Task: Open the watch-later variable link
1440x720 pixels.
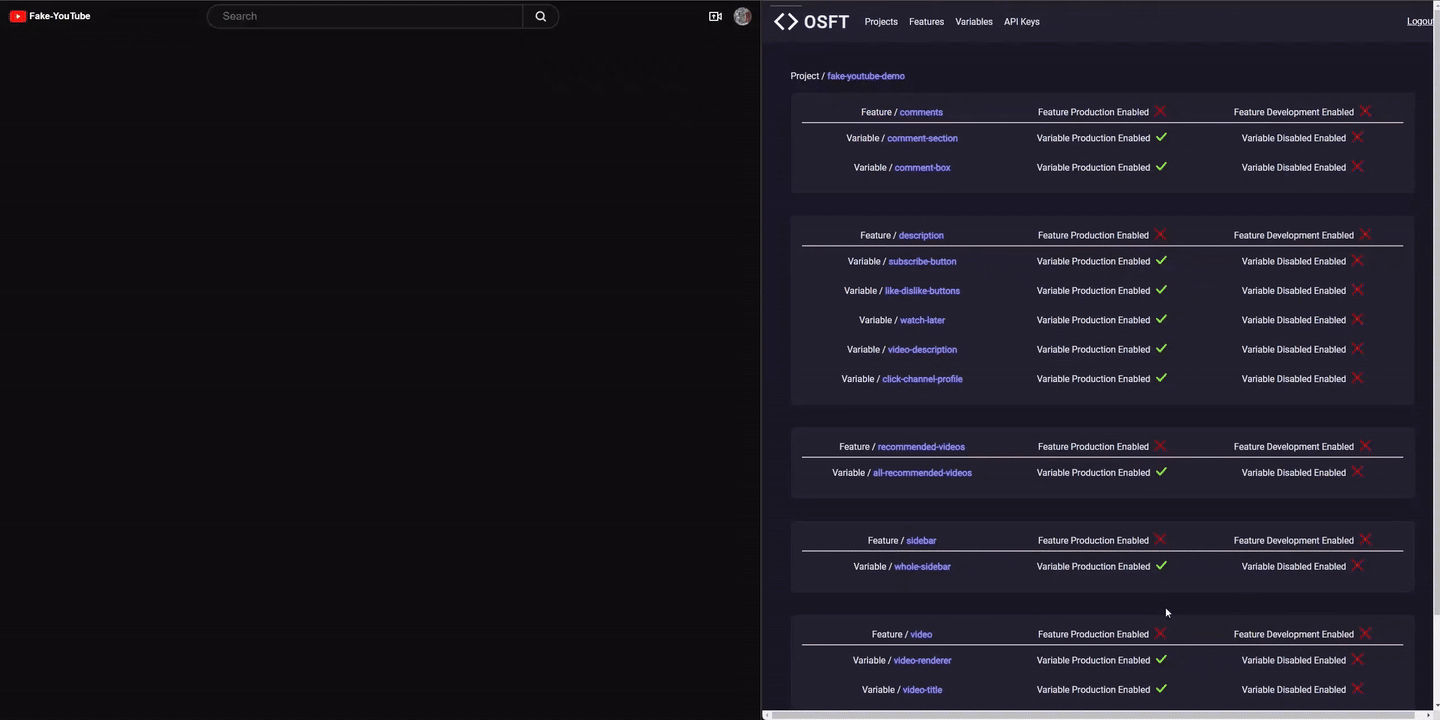Action: [922, 320]
